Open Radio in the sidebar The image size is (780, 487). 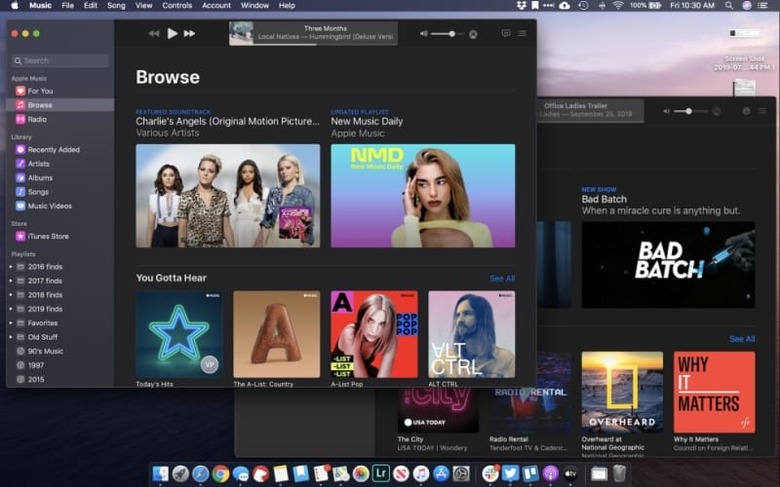click(37, 119)
